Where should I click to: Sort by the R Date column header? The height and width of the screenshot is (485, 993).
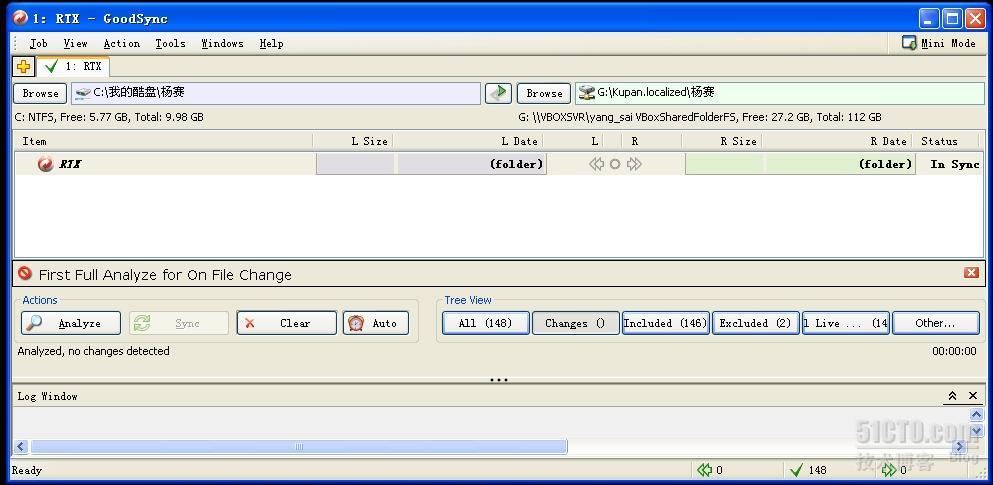tap(837, 141)
